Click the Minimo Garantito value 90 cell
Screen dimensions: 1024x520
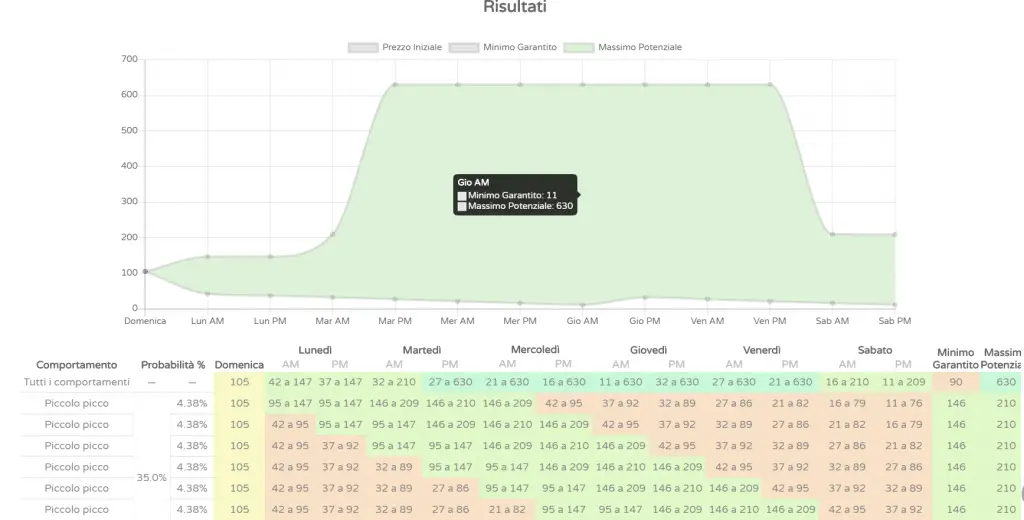pyautogui.click(x=955, y=382)
